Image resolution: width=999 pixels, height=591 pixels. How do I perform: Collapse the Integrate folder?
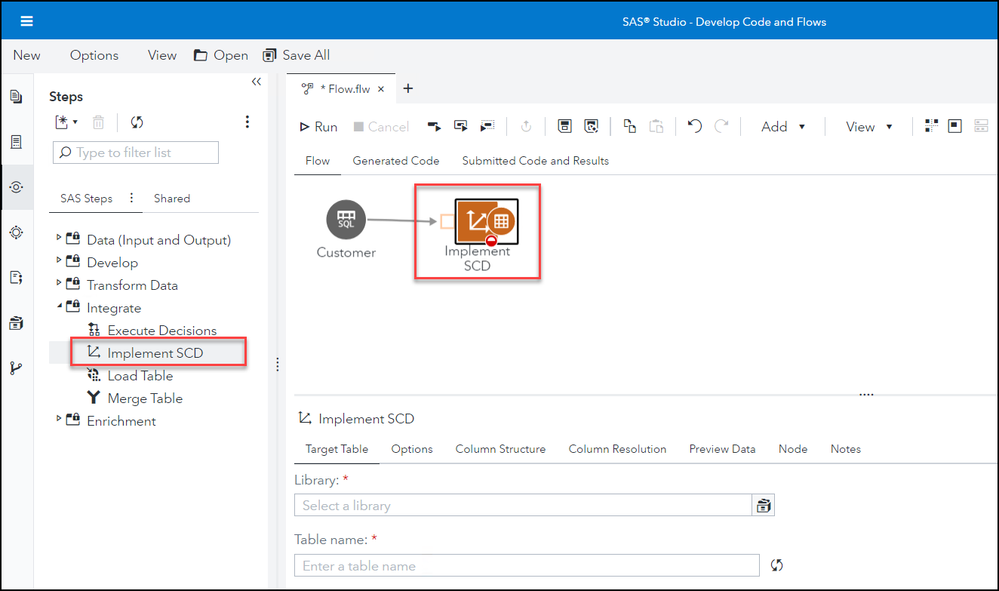[x=59, y=306]
